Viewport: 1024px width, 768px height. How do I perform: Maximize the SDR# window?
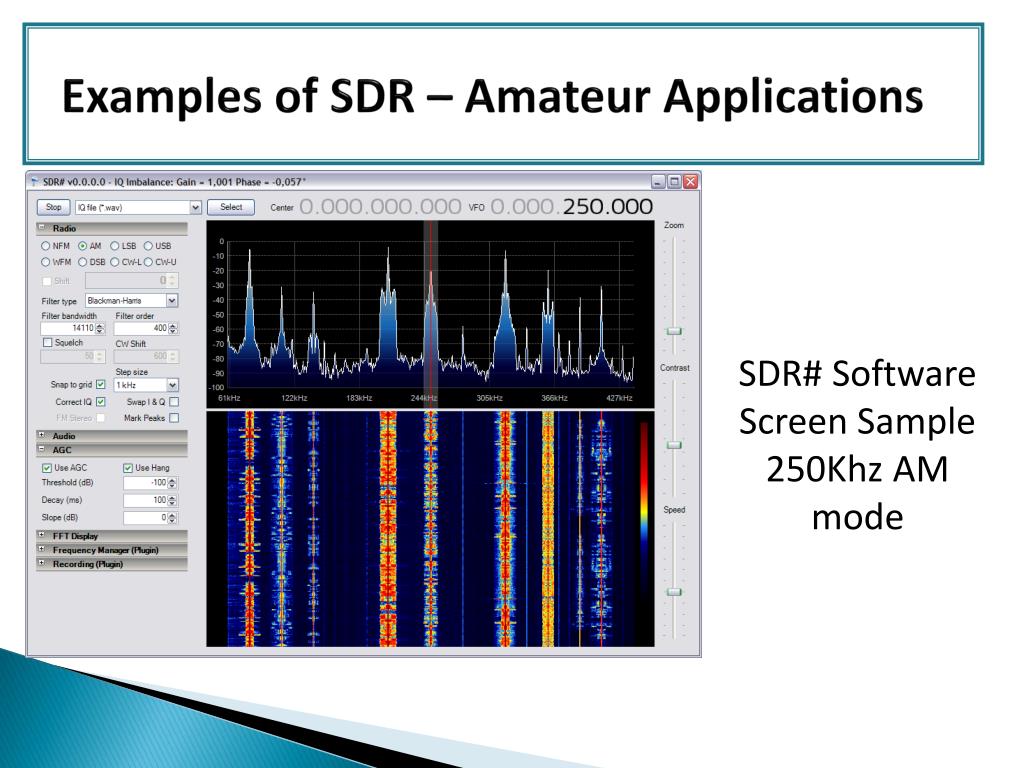674,182
